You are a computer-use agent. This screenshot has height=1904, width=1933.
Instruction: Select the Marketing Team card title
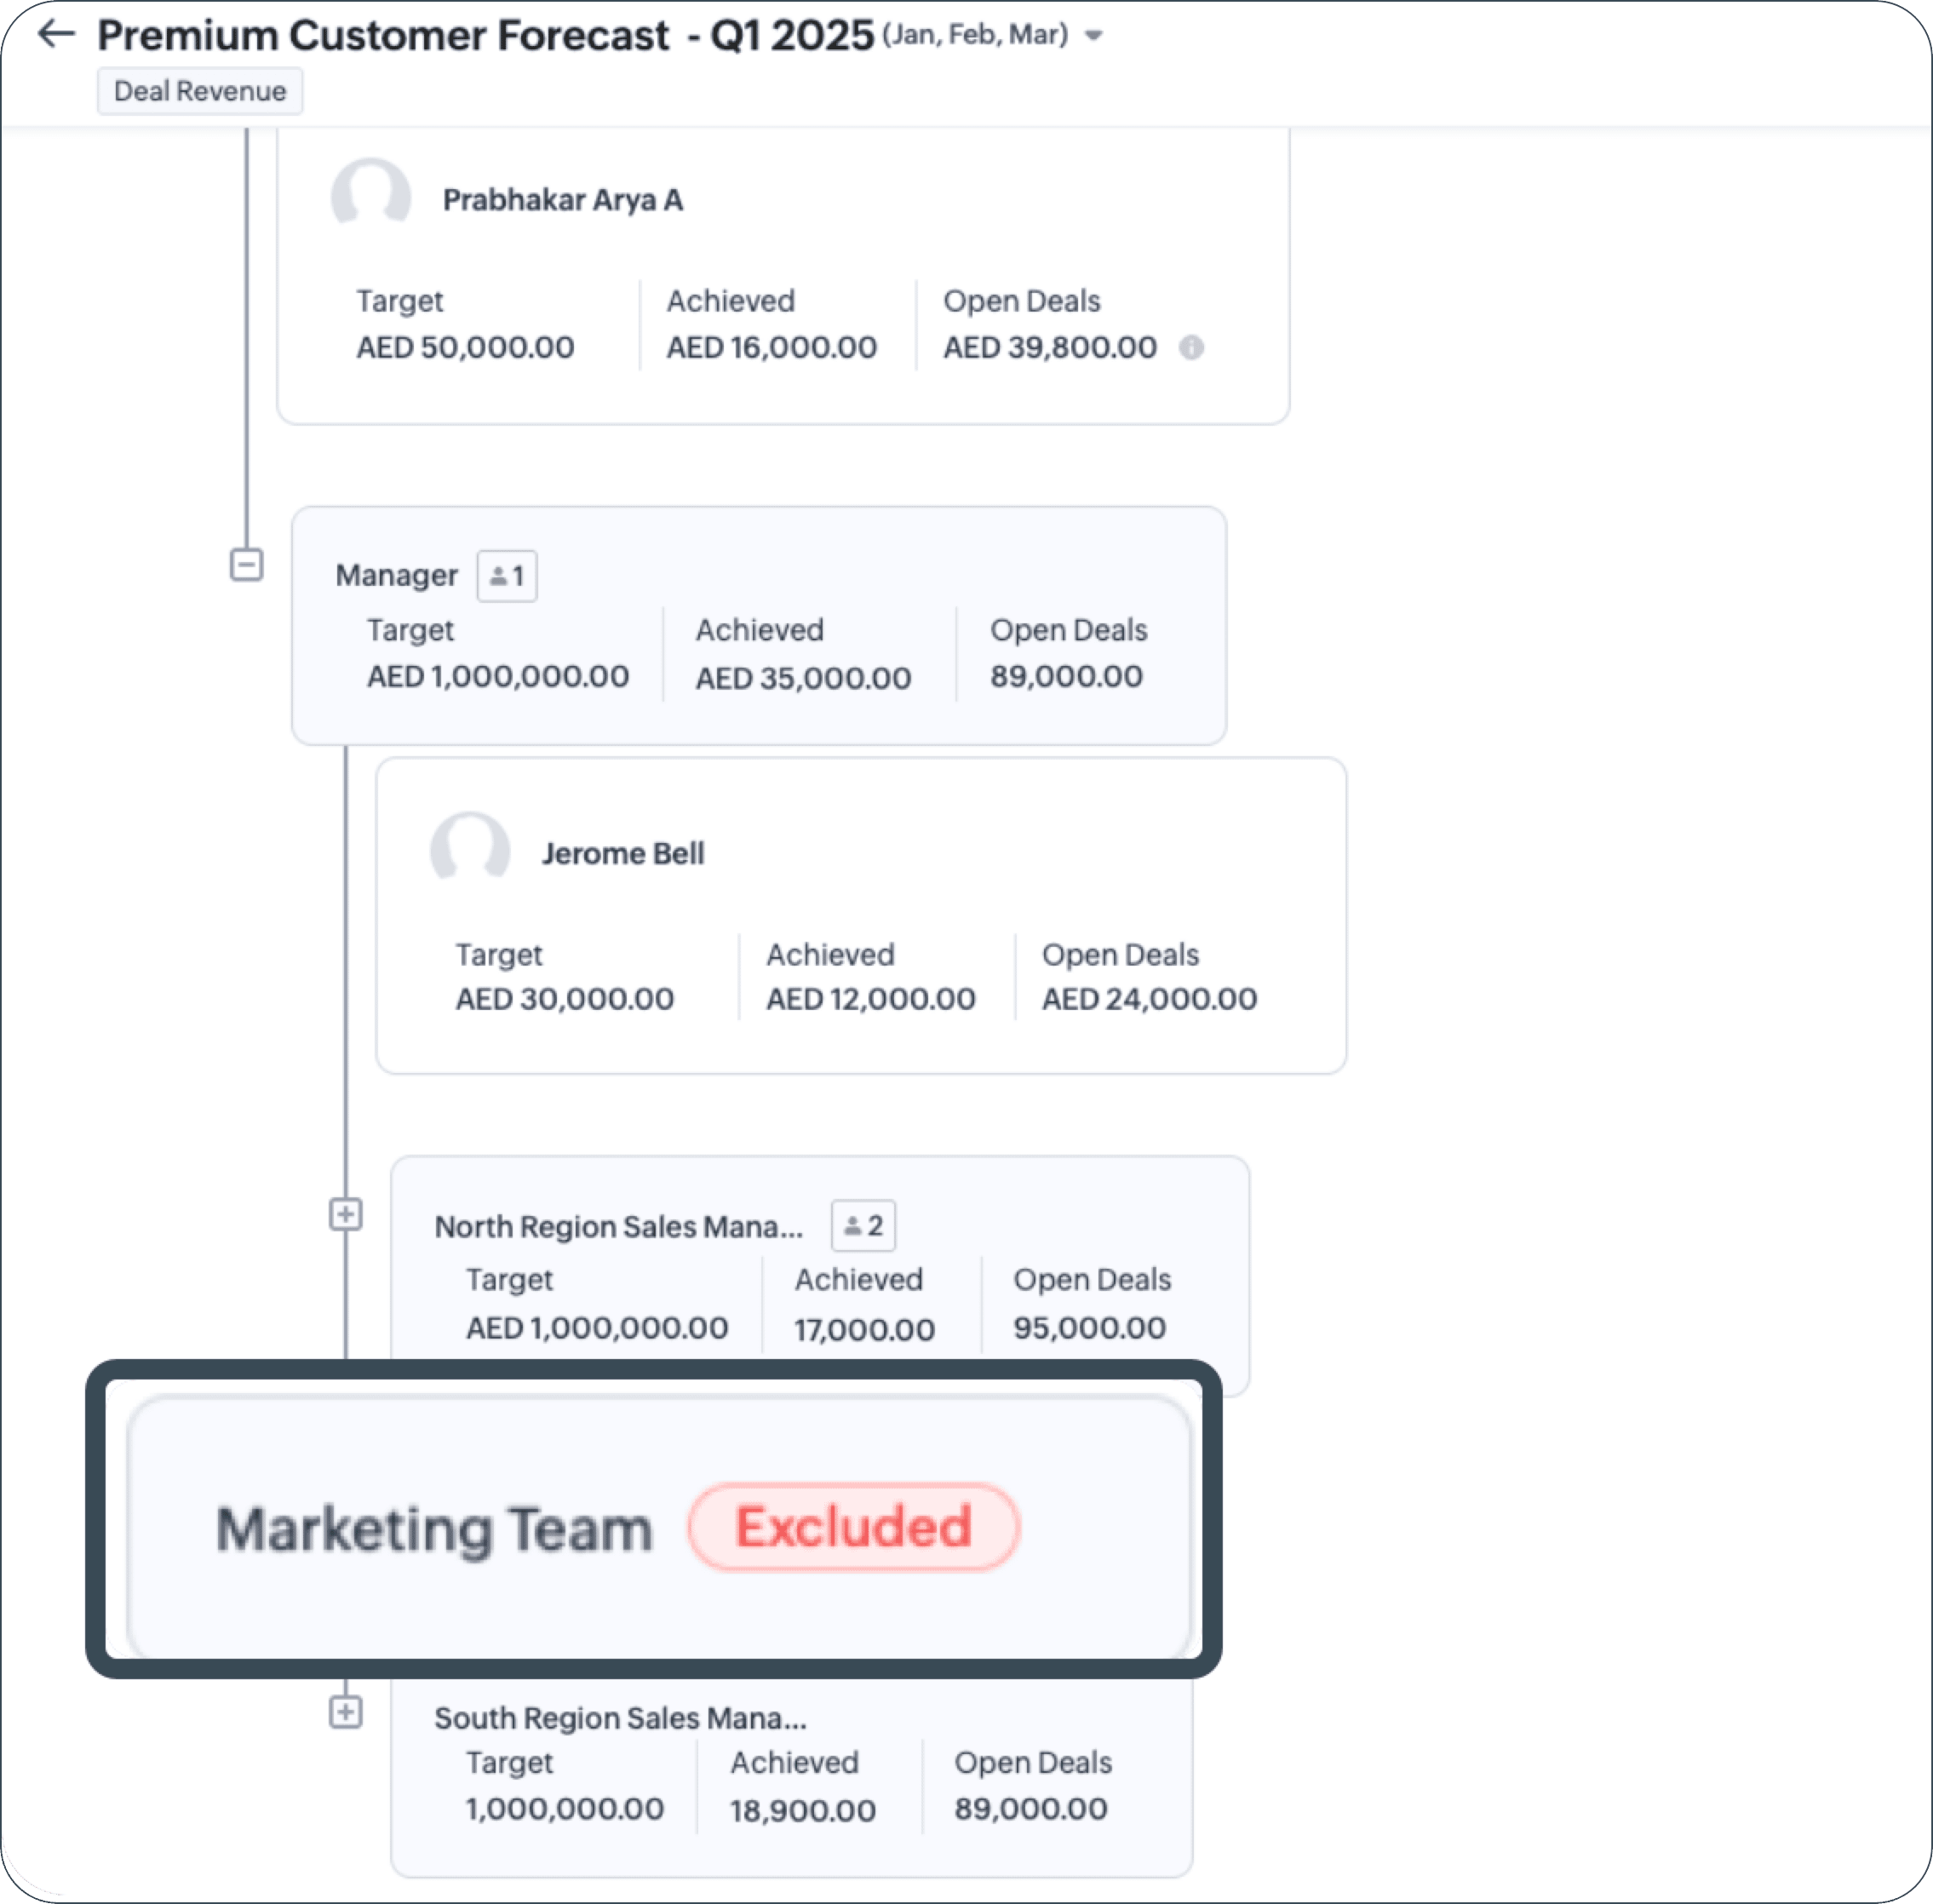(434, 1529)
